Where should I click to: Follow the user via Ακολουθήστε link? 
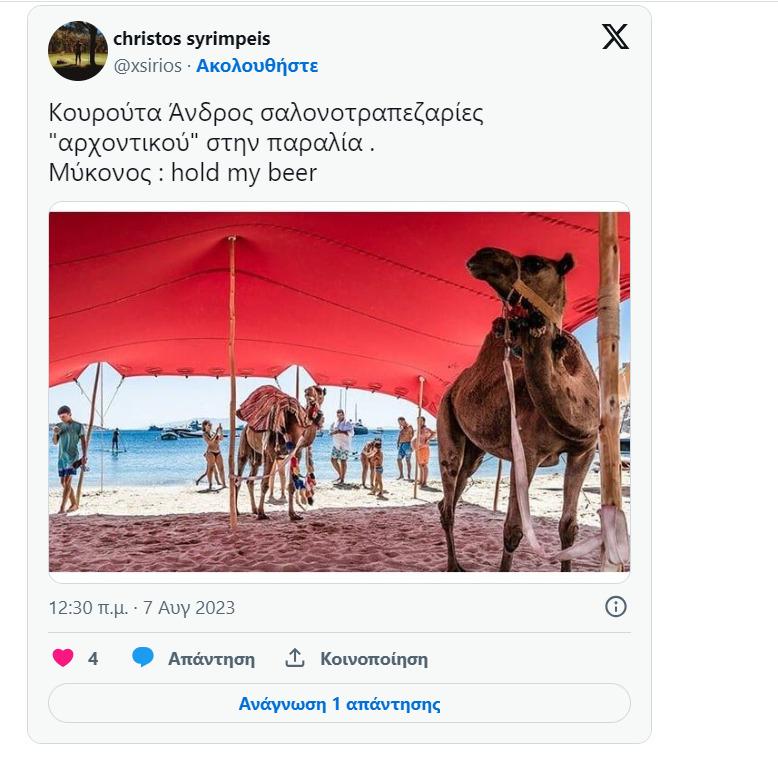tap(257, 66)
